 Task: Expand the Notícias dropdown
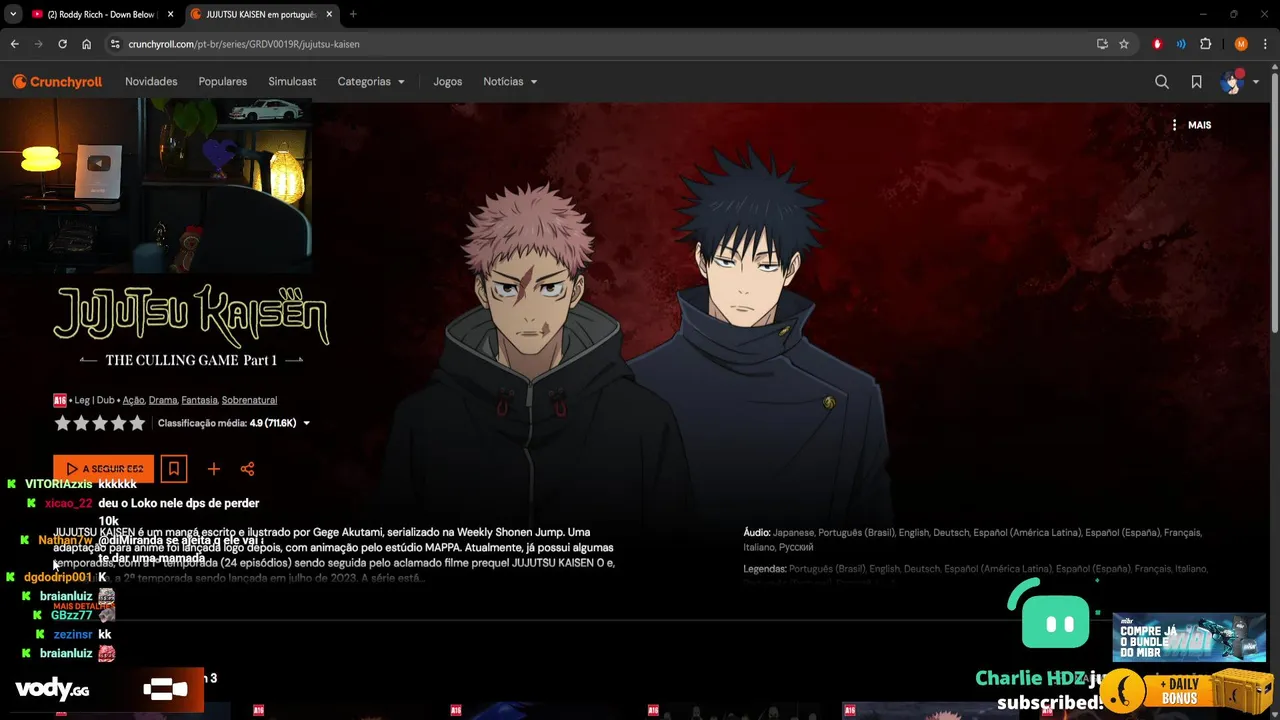tap(510, 82)
